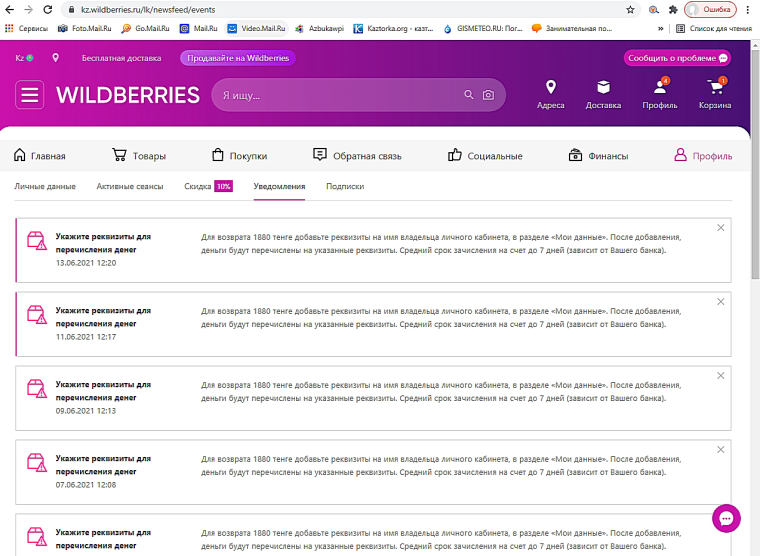Image resolution: width=760 pixels, height=556 pixels.
Task: Open the Профиль icon in header
Action: coord(659,92)
